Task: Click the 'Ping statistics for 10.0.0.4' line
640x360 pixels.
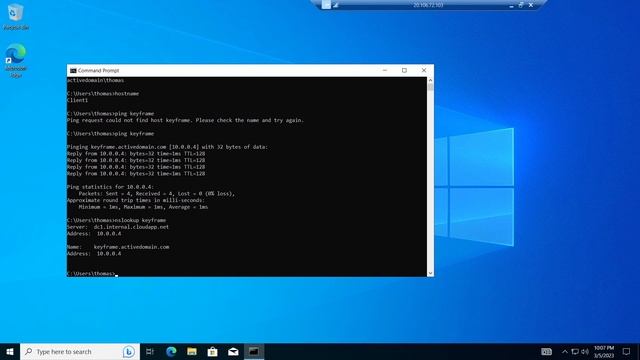Action: 110,187
